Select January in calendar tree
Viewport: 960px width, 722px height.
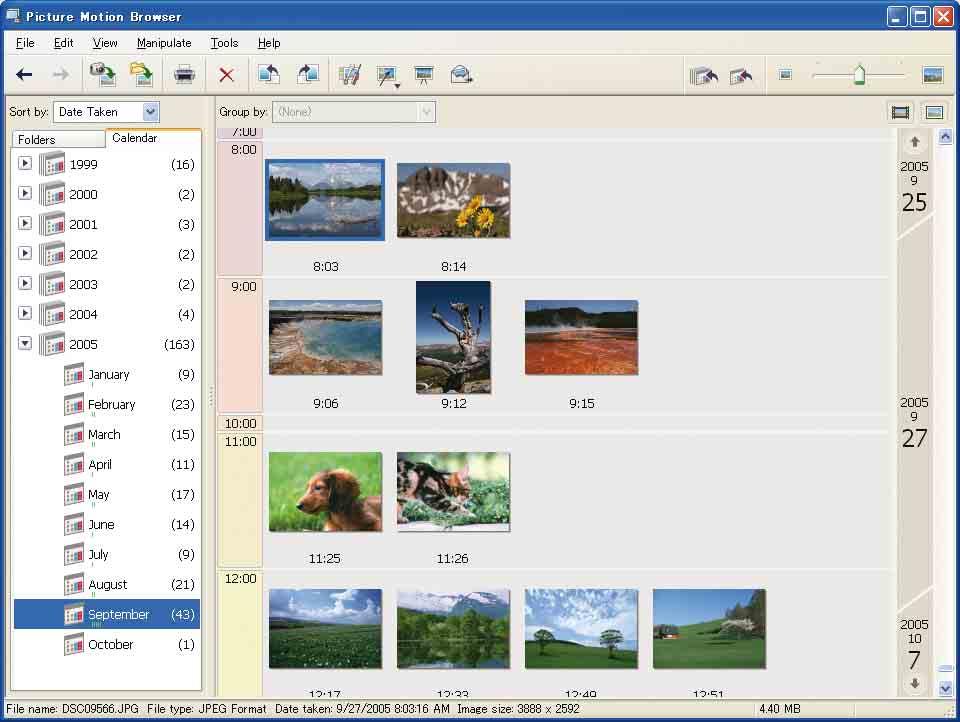click(x=108, y=374)
